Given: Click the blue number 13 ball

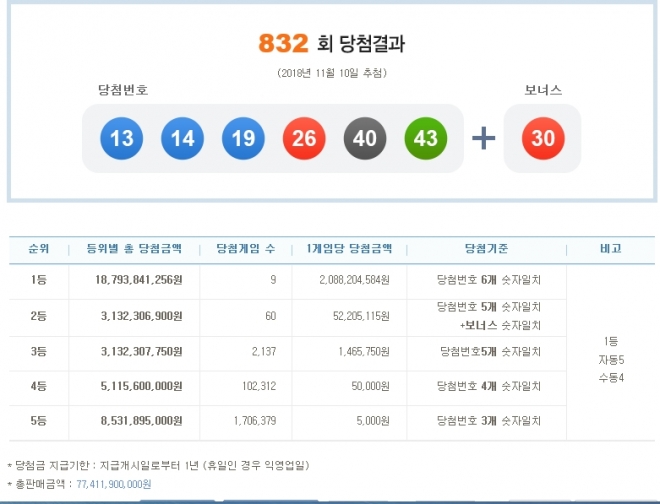Looking at the screenshot, I should click(x=121, y=138).
